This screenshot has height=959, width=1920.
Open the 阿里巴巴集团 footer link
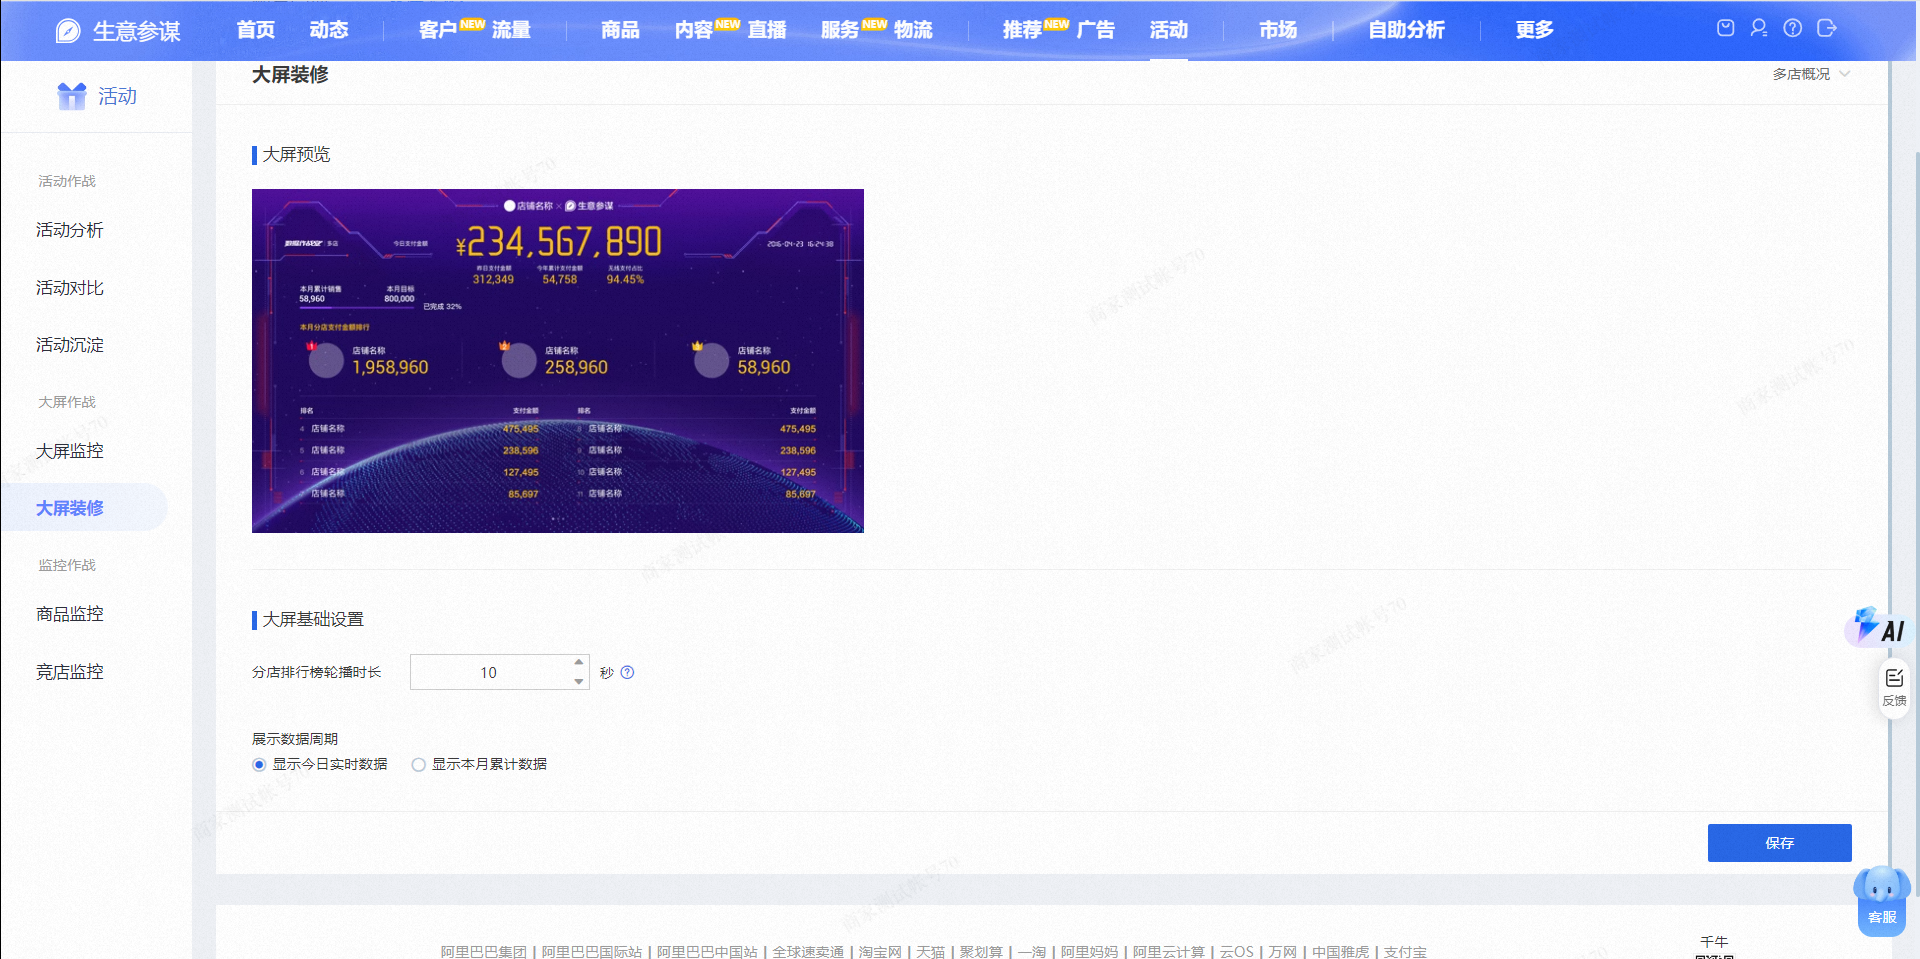pos(484,951)
